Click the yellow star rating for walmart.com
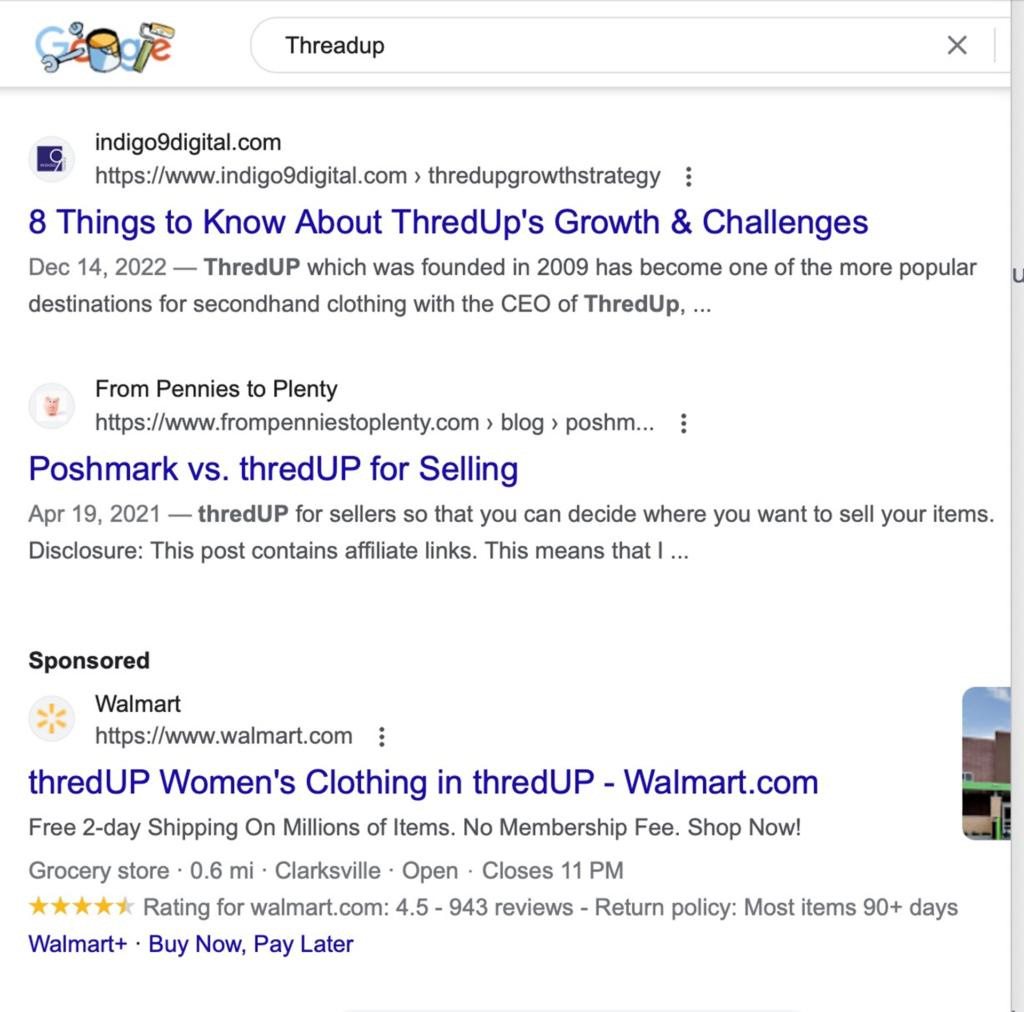 [81, 907]
